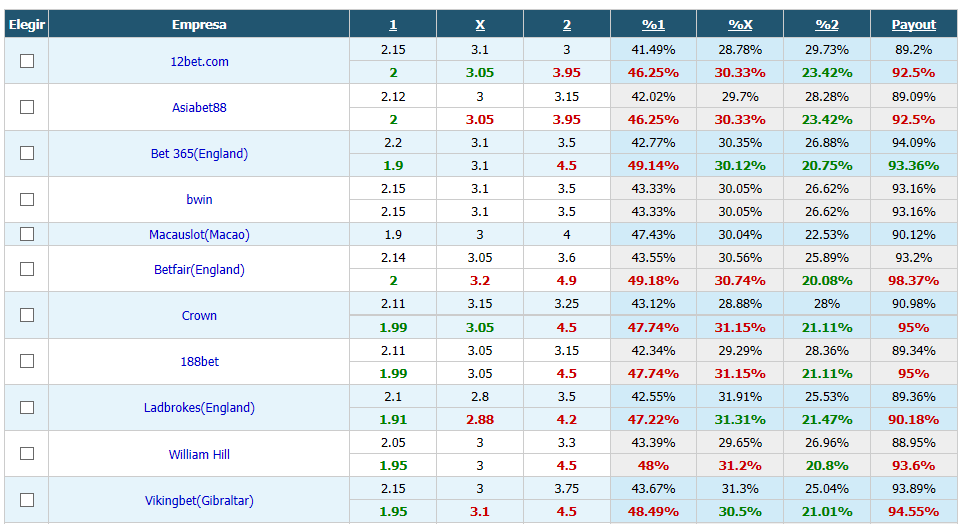963x524 pixels.
Task: Open the Betfair(England) link
Action: pos(200,269)
